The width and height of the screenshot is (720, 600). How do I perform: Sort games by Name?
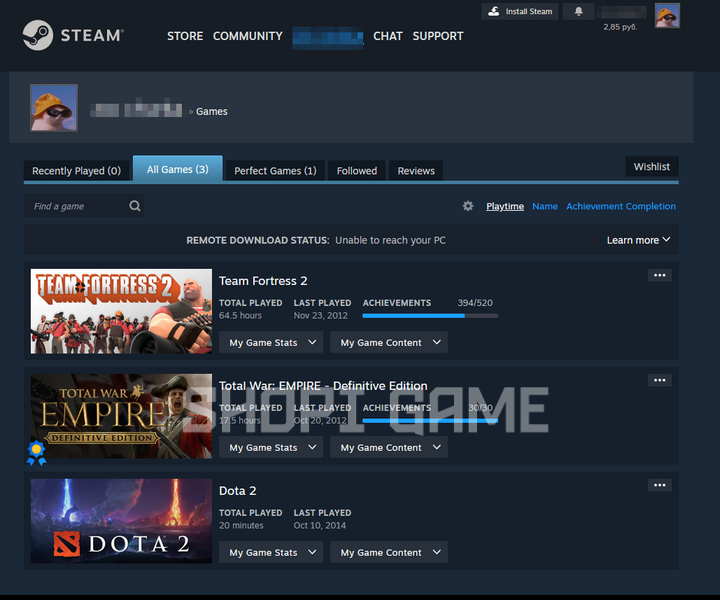pos(545,207)
